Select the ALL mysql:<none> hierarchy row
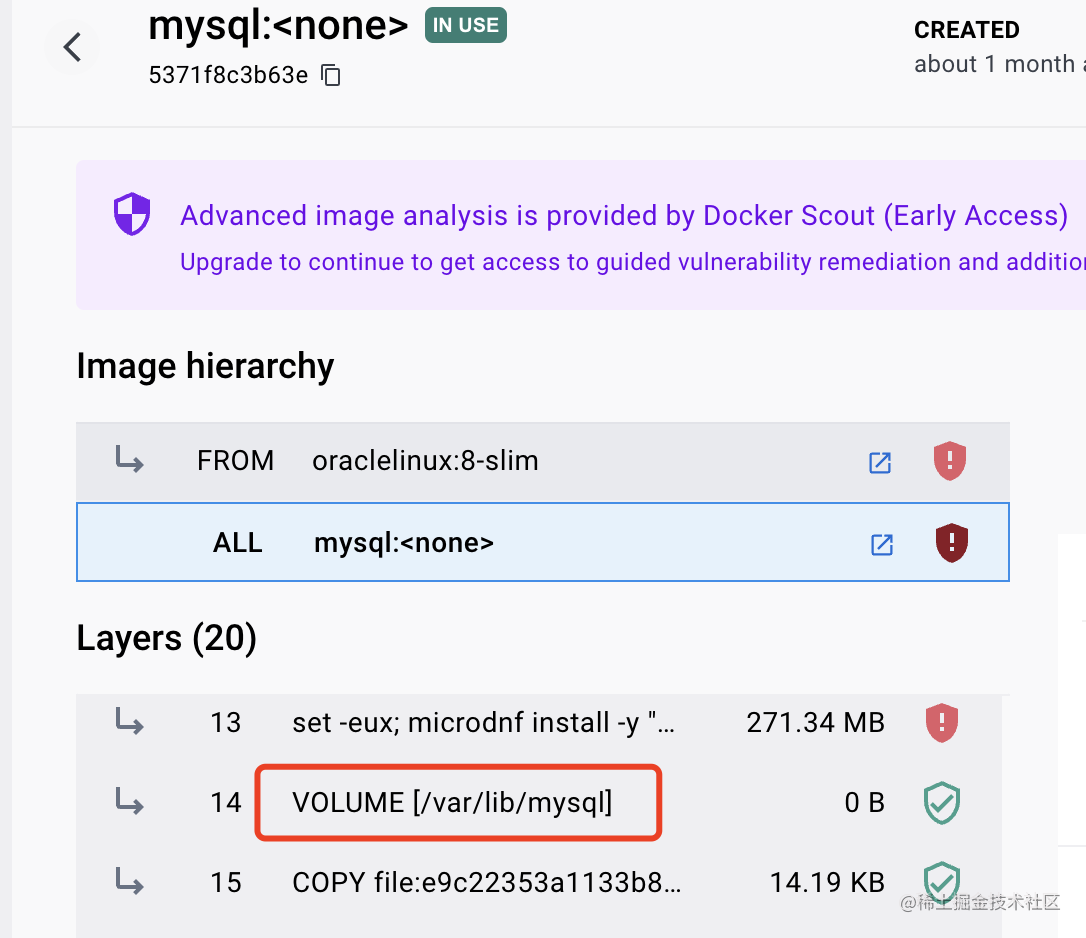The width and height of the screenshot is (1086, 938). [x=403, y=543]
